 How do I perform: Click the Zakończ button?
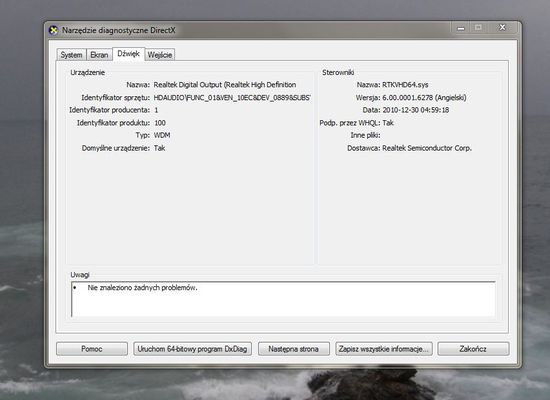tap(473, 349)
